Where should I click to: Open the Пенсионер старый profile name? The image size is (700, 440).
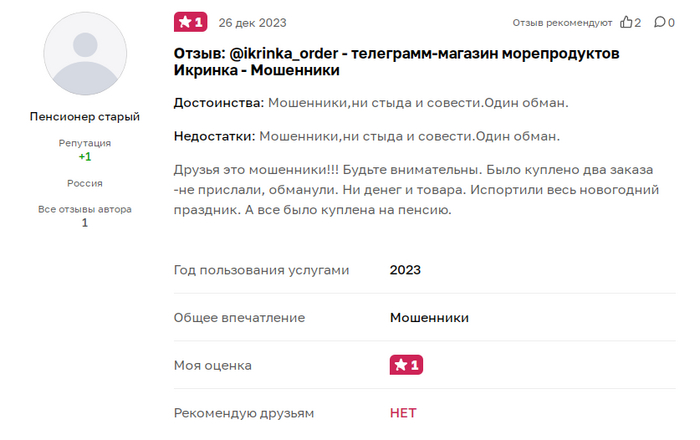click(84, 117)
